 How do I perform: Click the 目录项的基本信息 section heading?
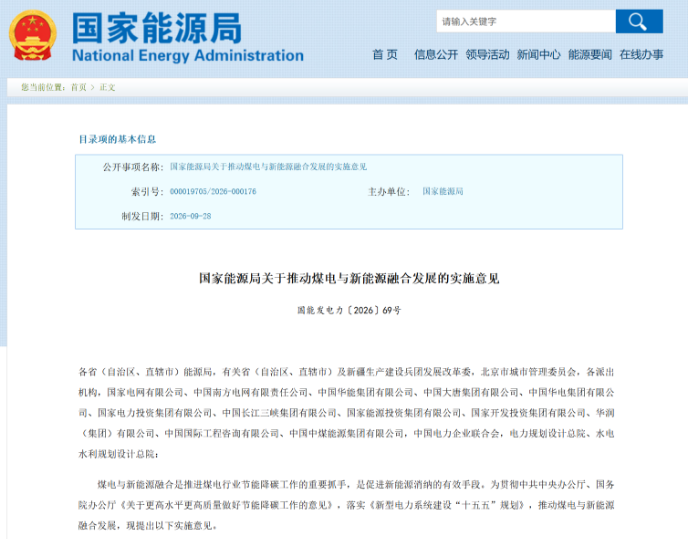tap(117, 139)
